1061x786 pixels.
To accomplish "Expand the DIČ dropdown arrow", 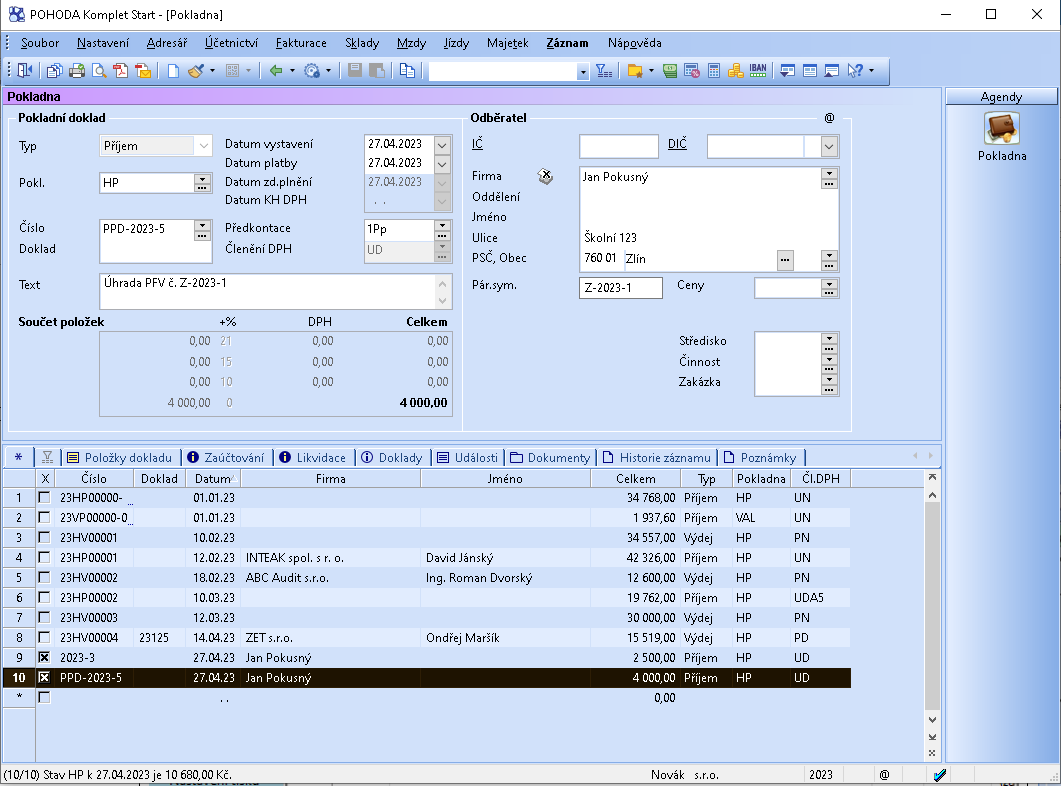I will tap(829, 146).
